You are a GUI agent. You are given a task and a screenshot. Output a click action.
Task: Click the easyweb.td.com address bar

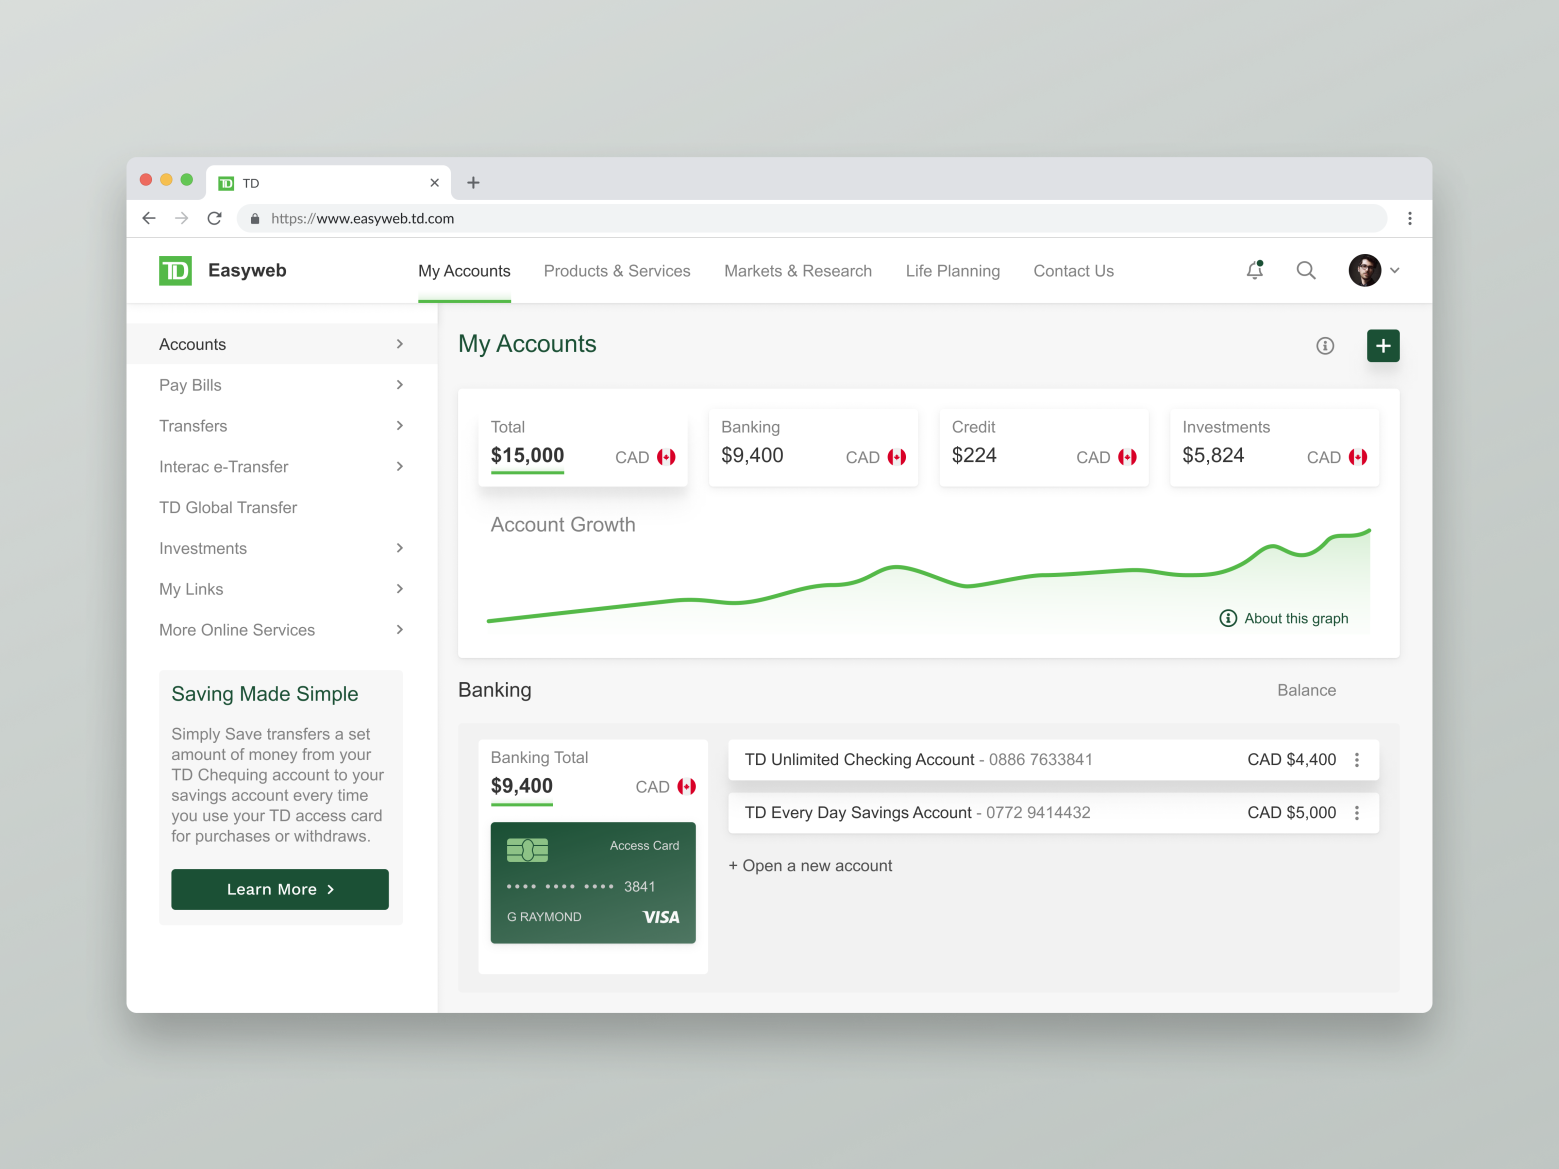812,218
